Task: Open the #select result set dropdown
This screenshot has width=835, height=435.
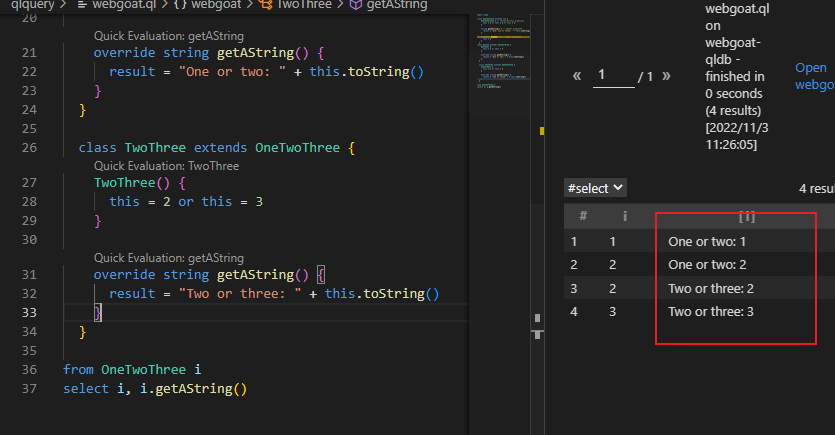Action: coord(595,188)
